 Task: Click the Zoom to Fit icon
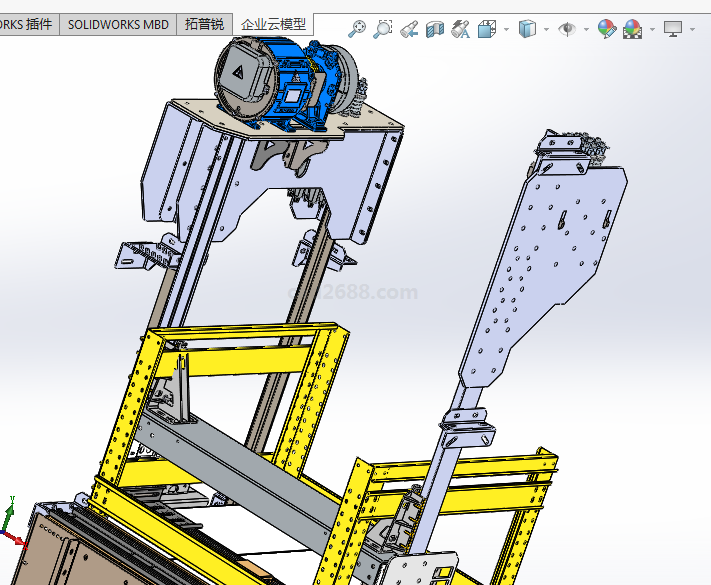(x=357, y=30)
